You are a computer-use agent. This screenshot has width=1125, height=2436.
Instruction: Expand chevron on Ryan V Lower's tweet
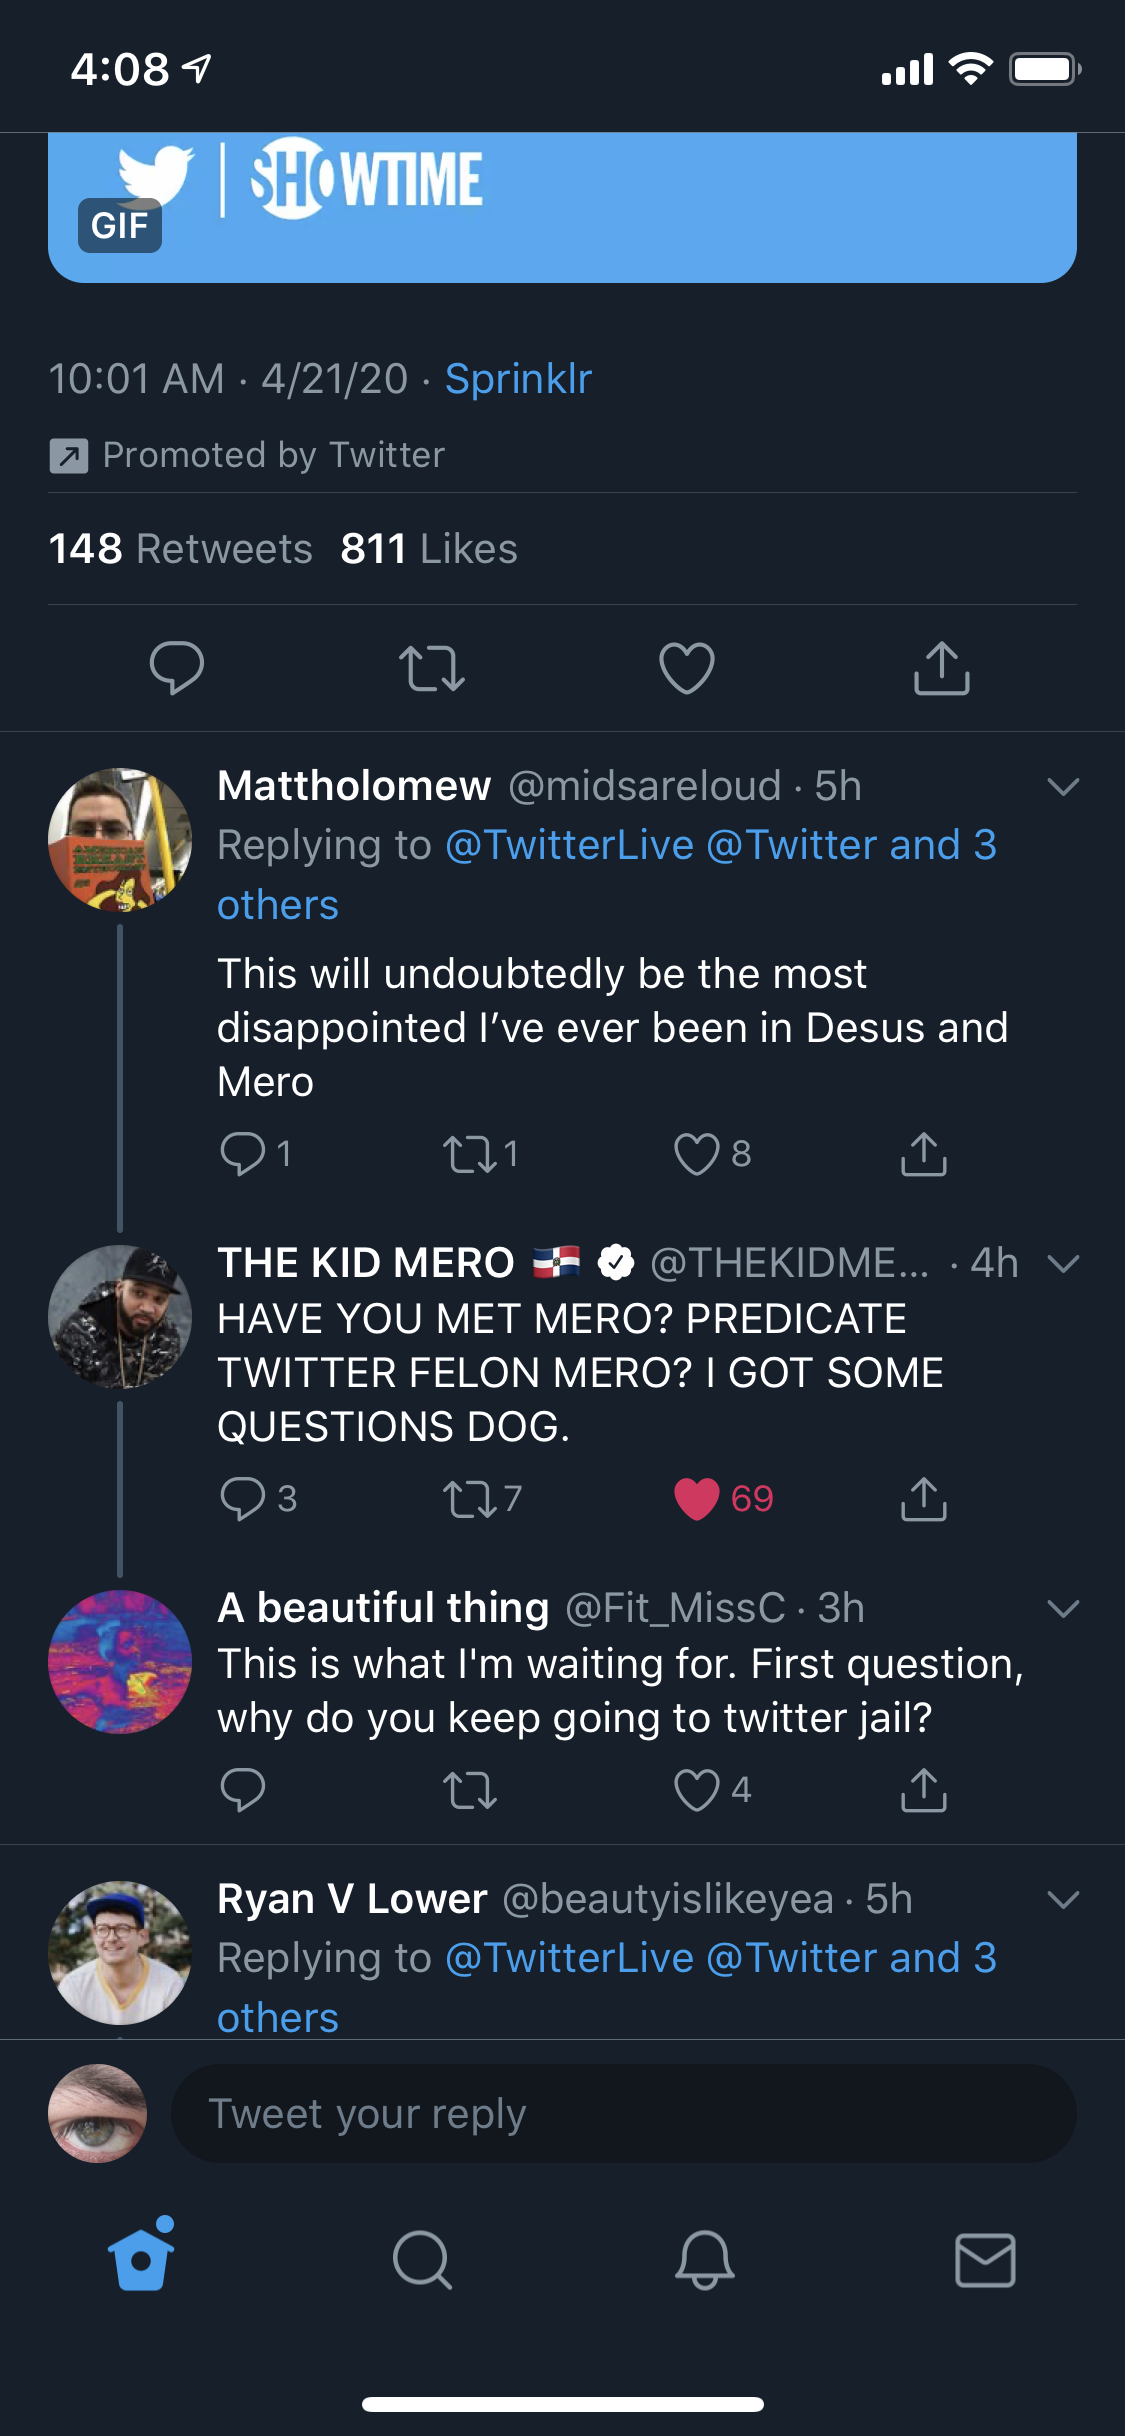tap(1062, 1900)
